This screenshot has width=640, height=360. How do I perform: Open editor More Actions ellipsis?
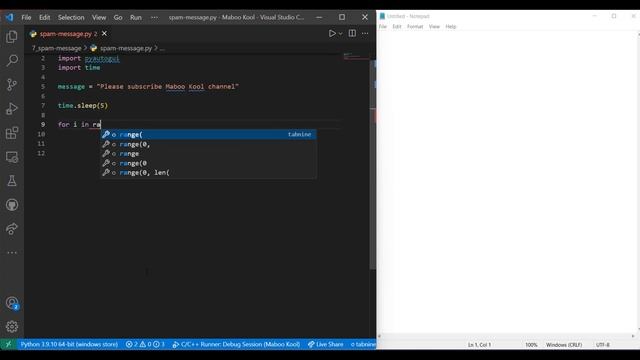pos(365,33)
